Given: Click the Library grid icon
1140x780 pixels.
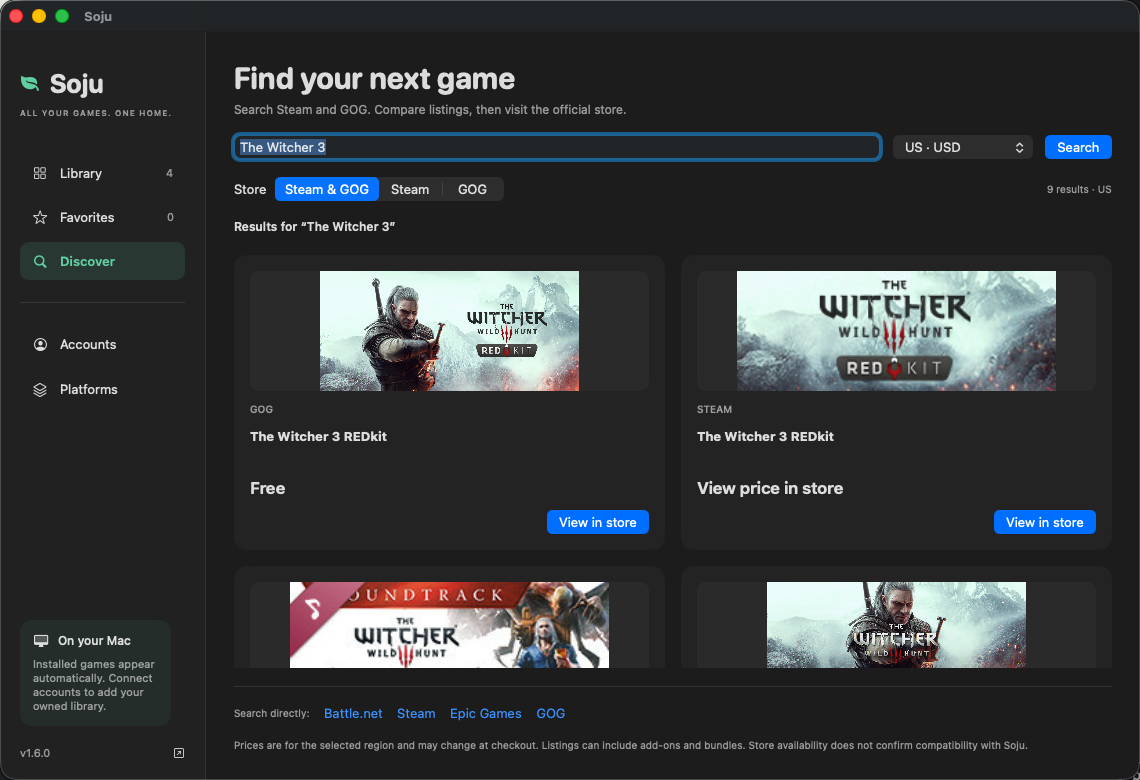Looking at the screenshot, I should [x=40, y=173].
